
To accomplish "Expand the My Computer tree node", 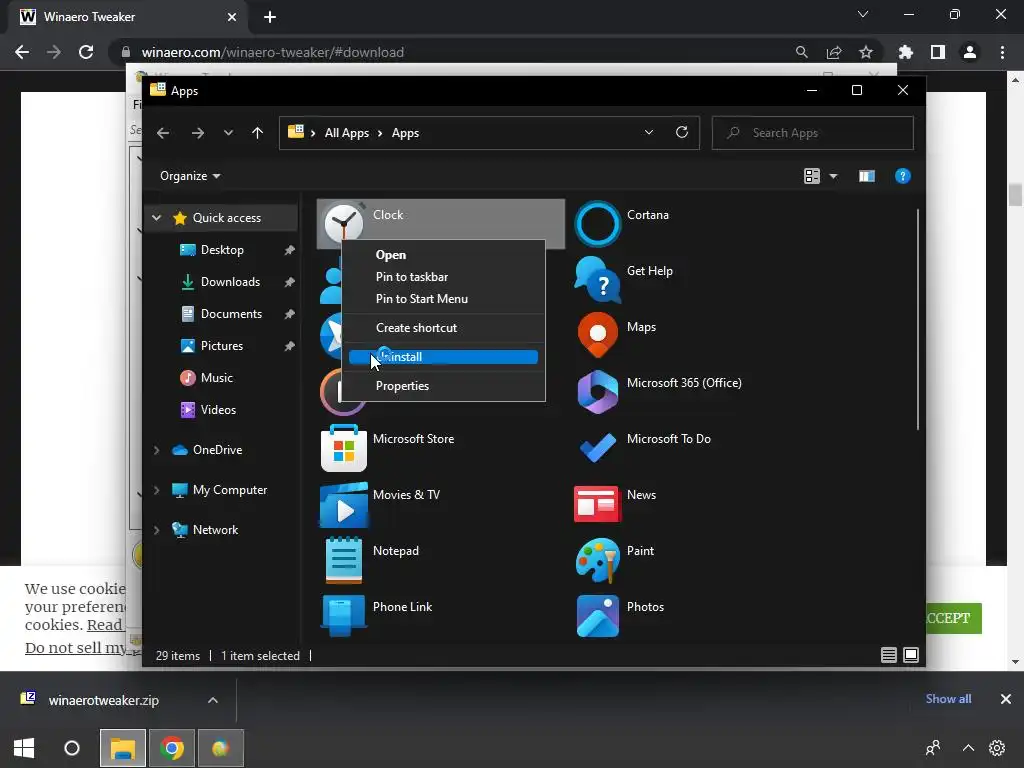I will (156, 490).
